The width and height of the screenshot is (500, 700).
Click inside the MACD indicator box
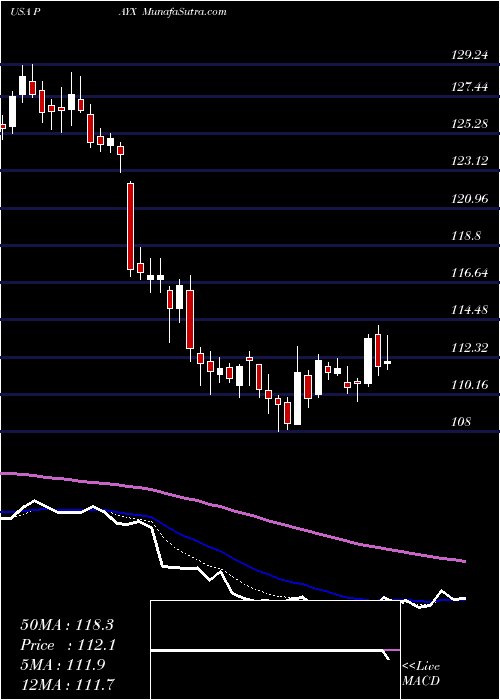(x=275, y=650)
